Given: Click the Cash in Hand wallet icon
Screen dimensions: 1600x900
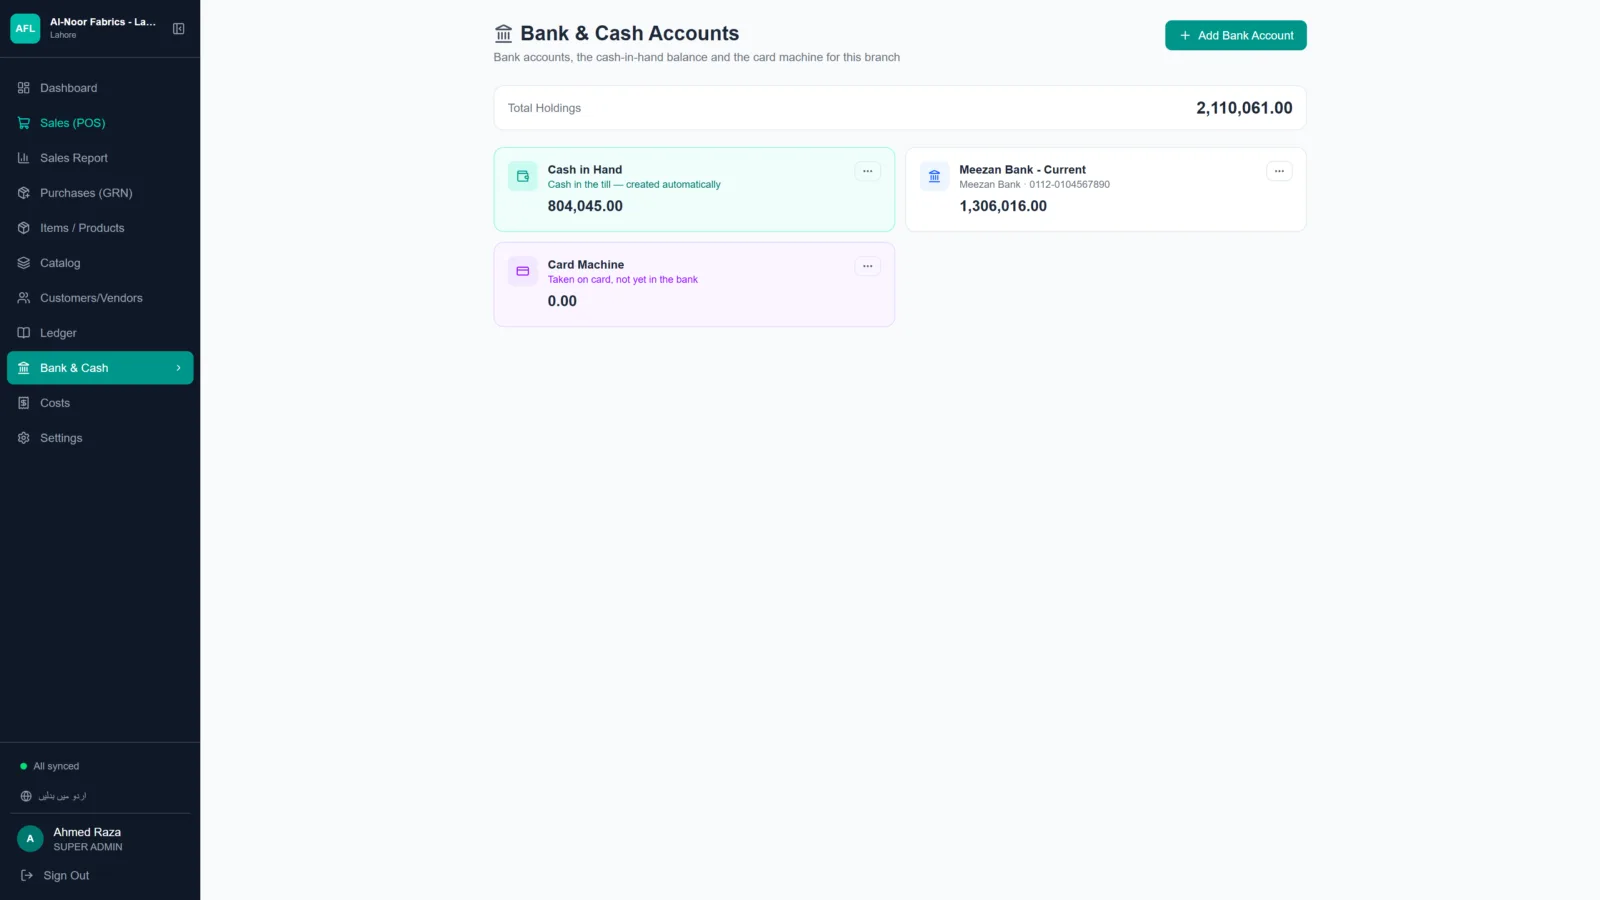Looking at the screenshot, I should pos(523,176).
